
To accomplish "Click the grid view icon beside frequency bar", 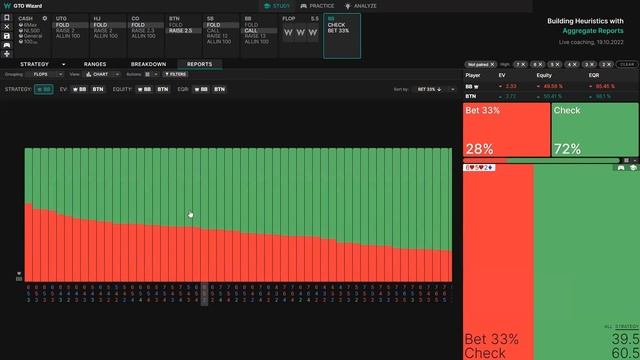I will click(627, 160).
